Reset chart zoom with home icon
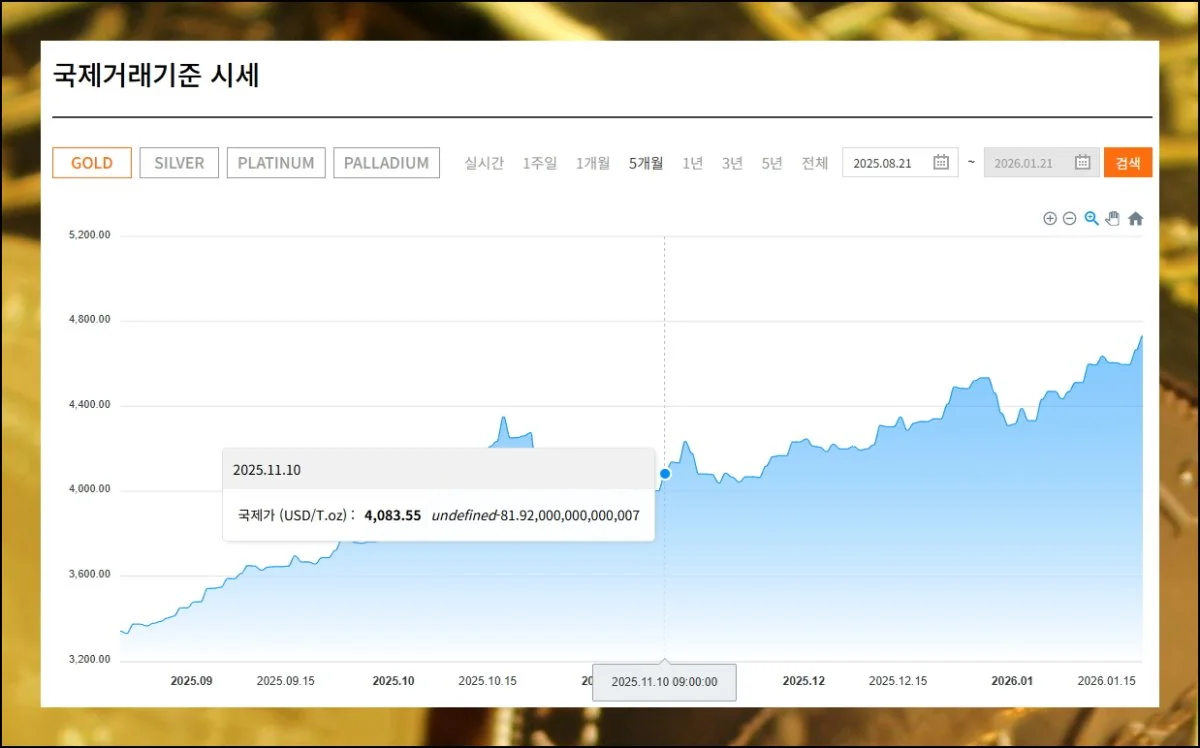1200x748 pixels. [x=1135, y=219]
